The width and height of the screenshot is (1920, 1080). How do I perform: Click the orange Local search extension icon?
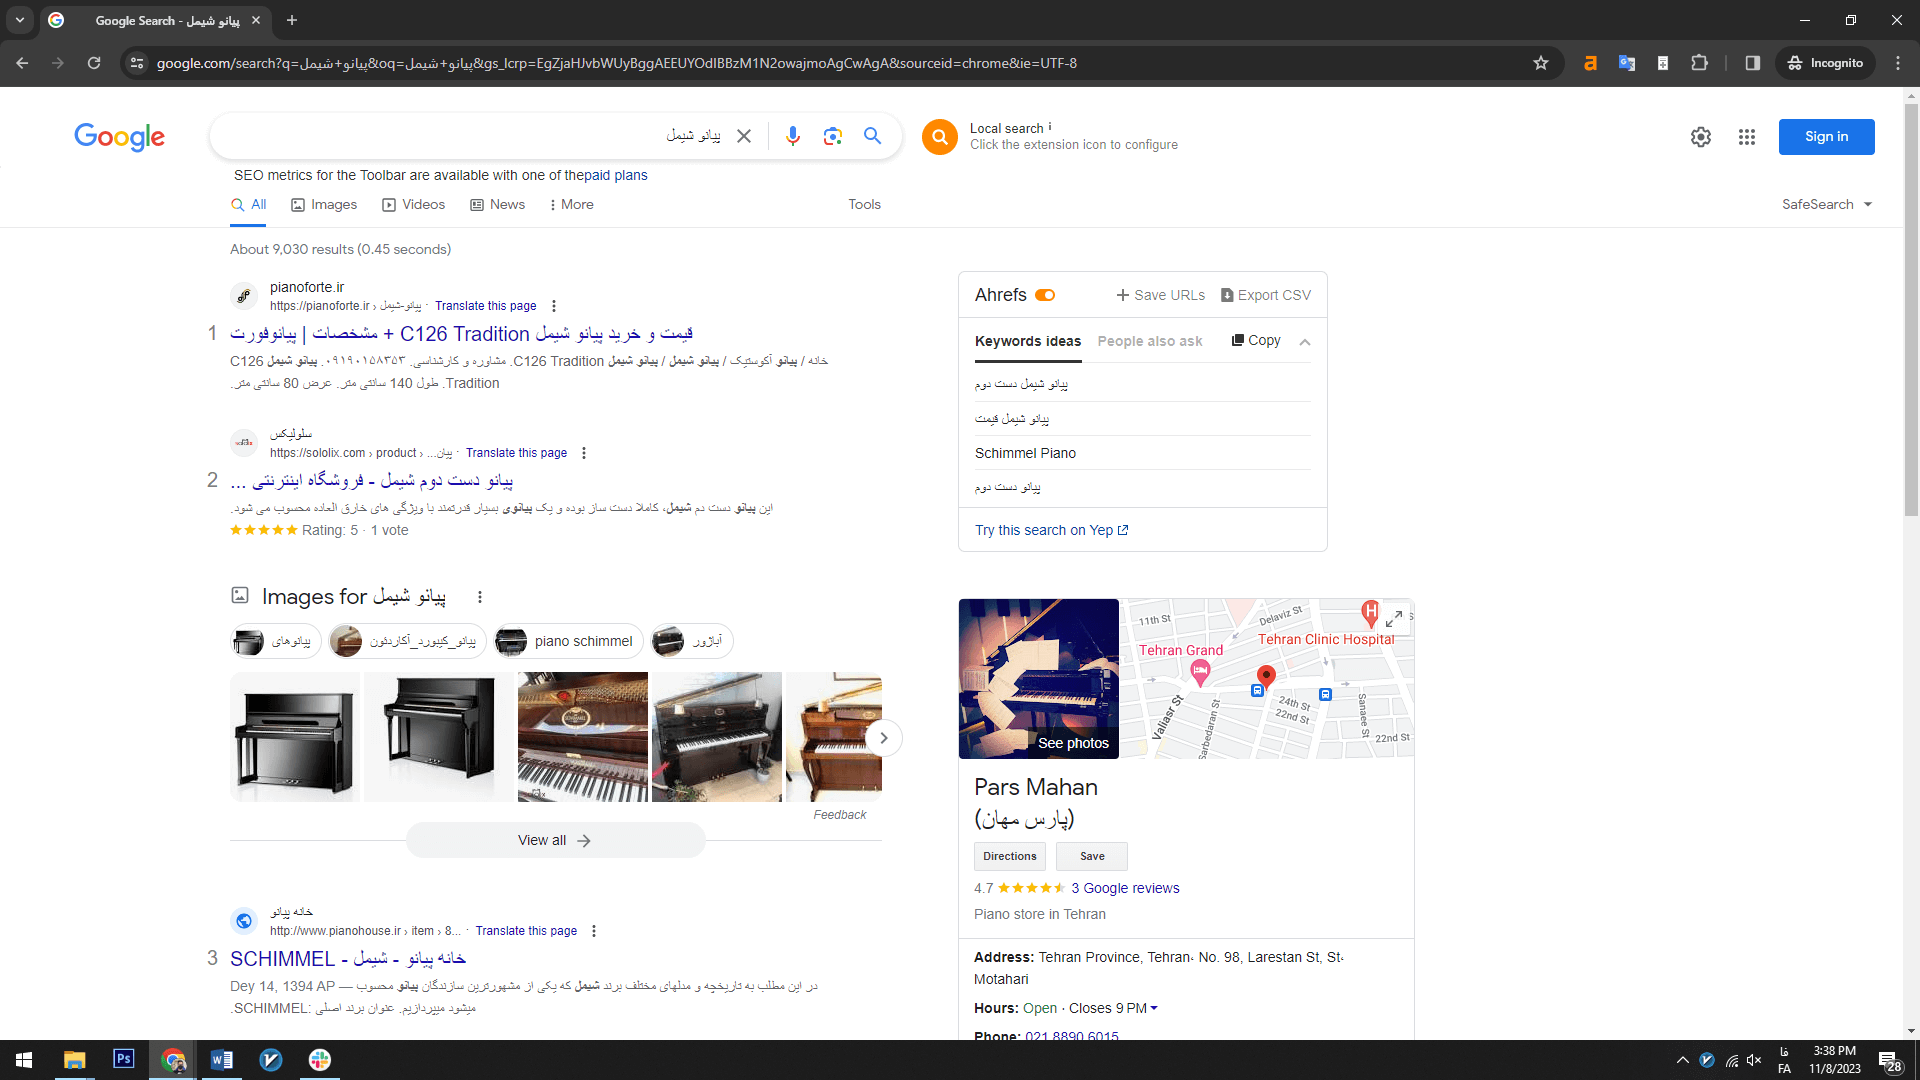point(940,137)
